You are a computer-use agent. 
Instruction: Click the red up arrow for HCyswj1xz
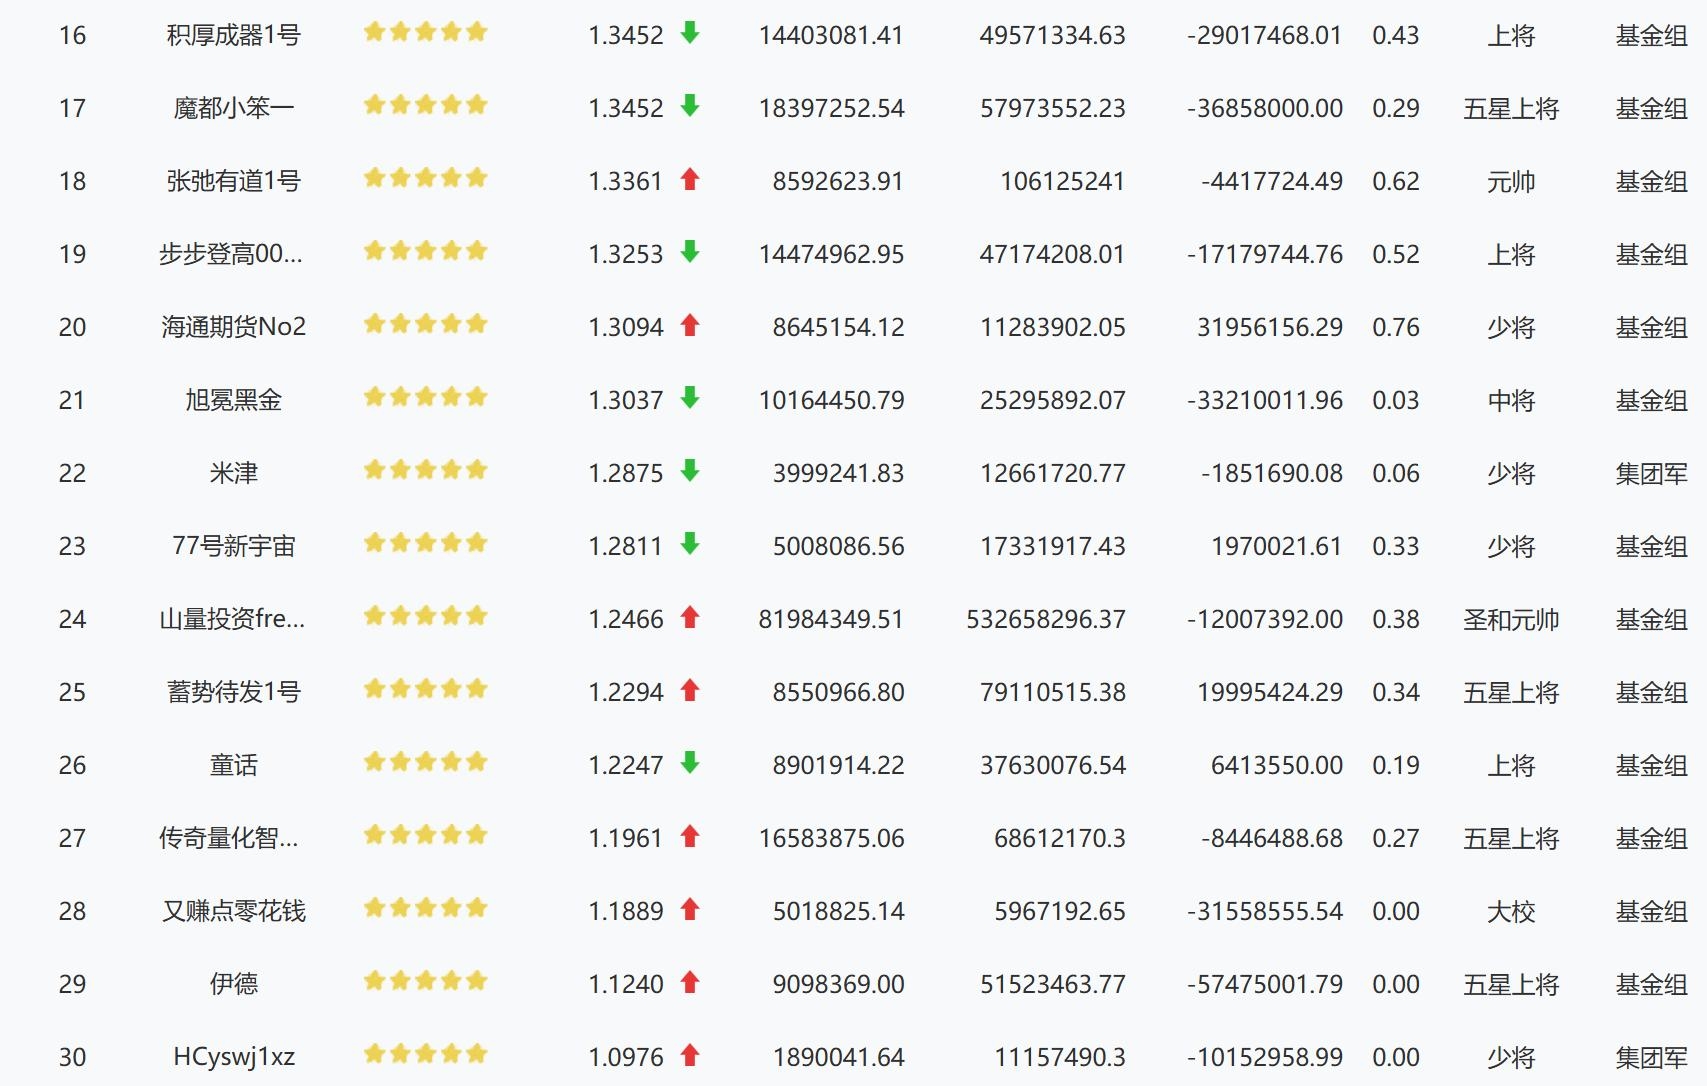pos(689,1055)
